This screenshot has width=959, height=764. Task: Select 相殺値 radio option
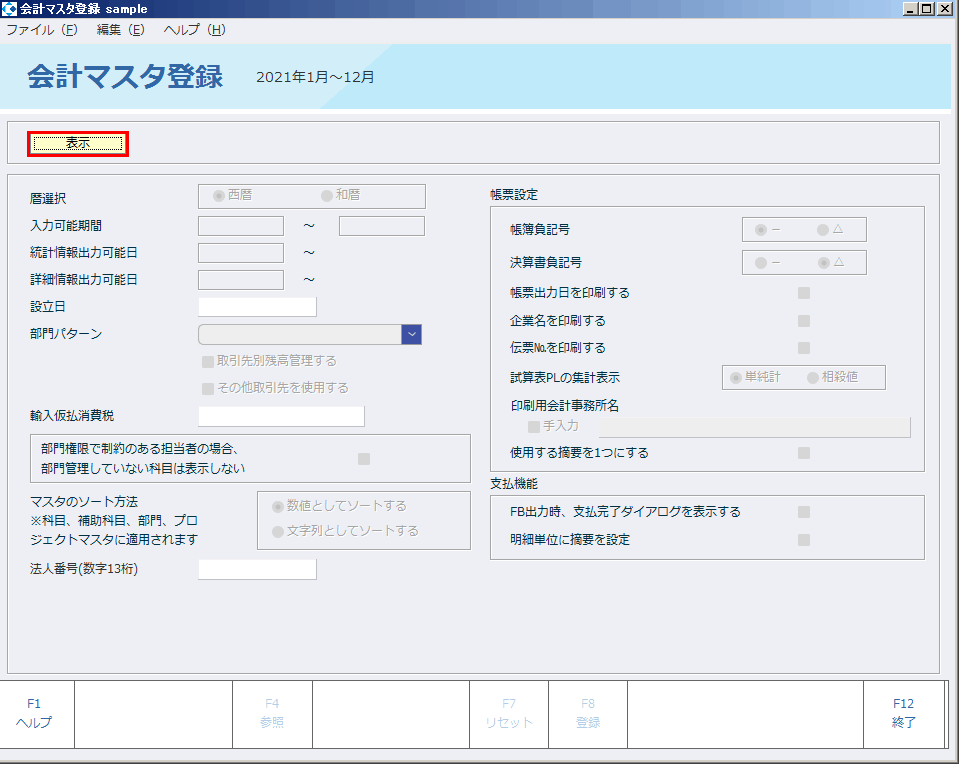tap(813, 378)
